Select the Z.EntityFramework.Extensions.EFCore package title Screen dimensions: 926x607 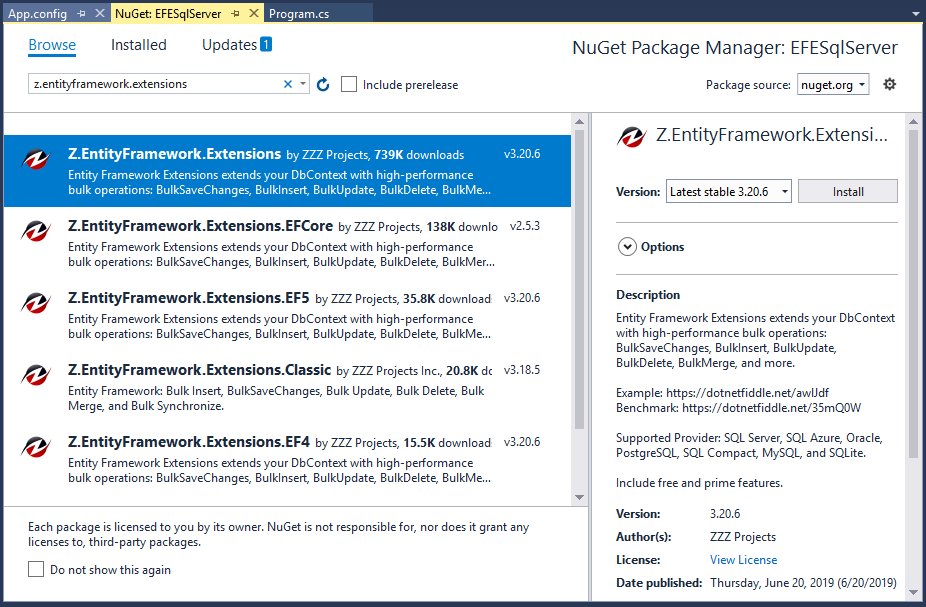click(x=200, y=226)
